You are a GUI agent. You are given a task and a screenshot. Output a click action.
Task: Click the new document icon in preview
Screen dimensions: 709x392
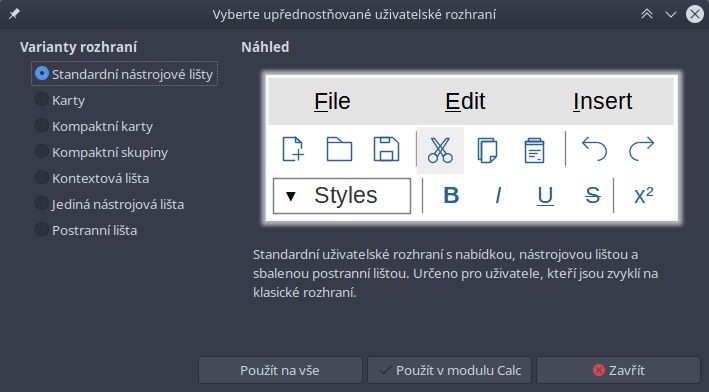[293, 149]
